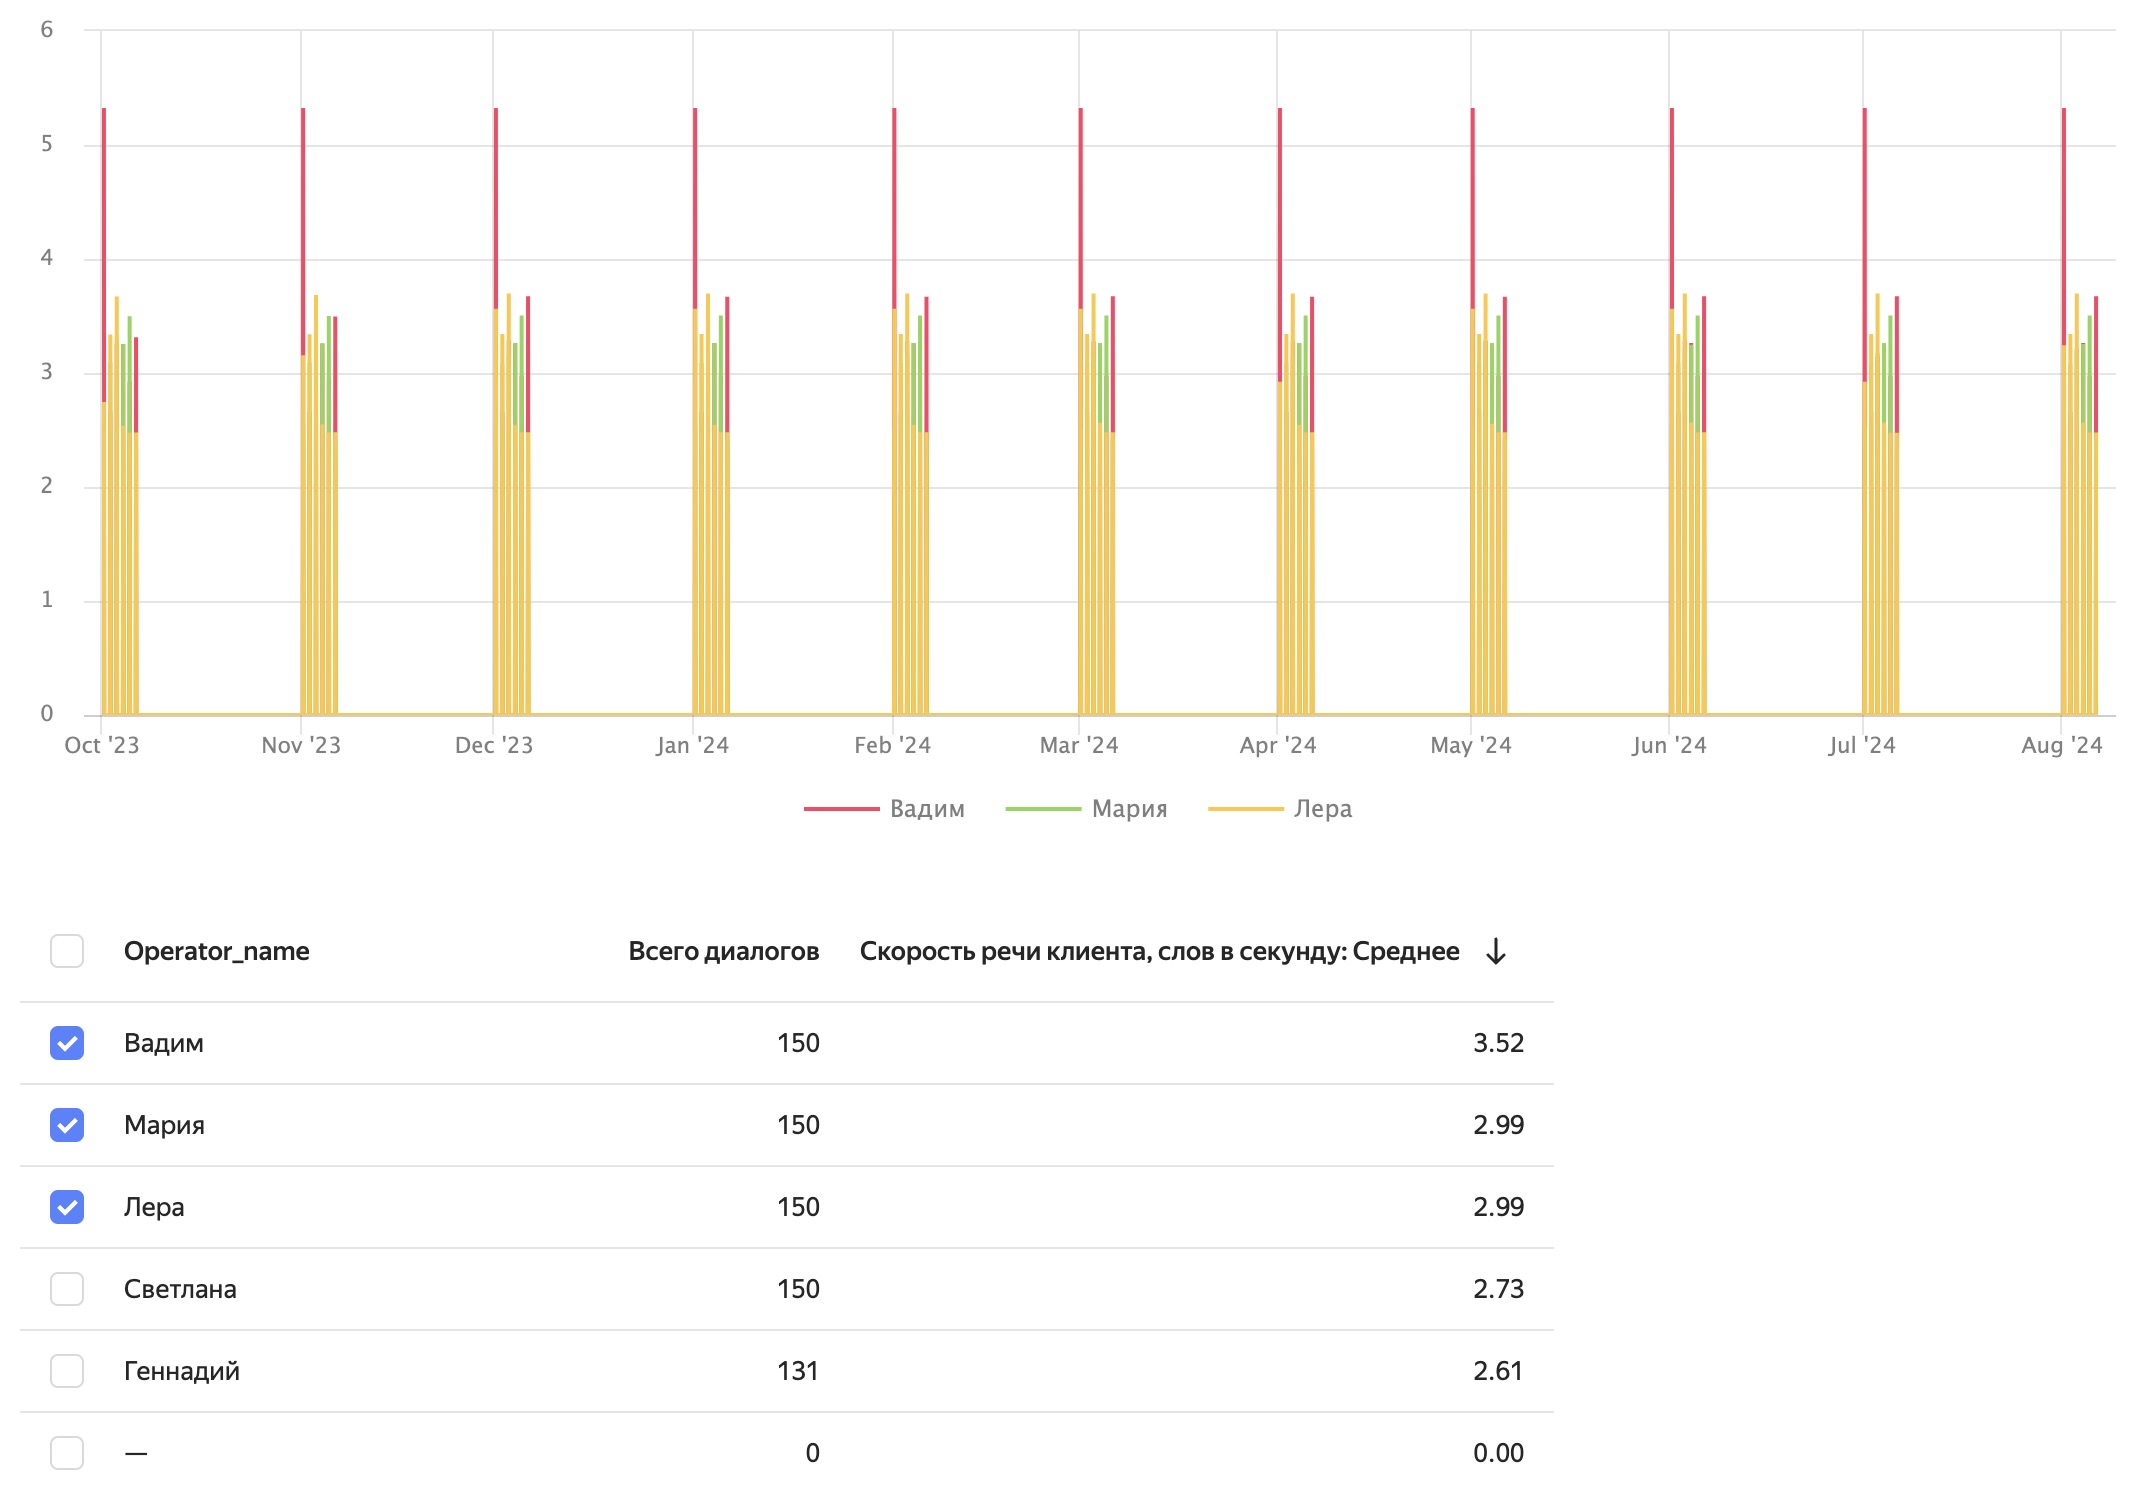Uncheck the Лера row checkbox
Screen dimensions: 2154x1492
[67, 1207]
